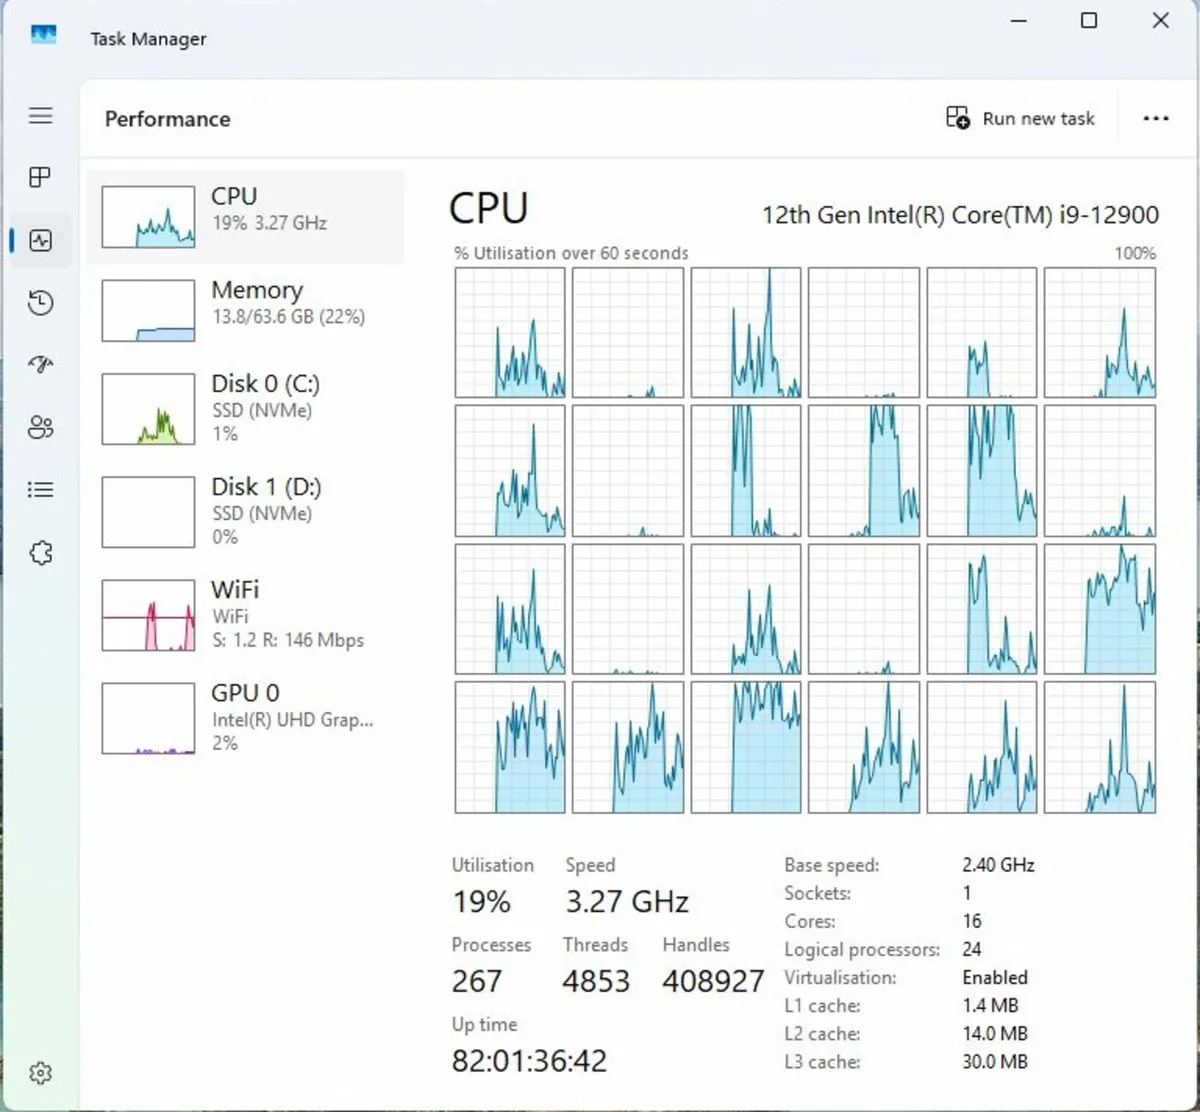Image resolution: width=1200 pixels, height=1112 pixels.
Task: Open the Startup apps page icon
Action: [41, 365]
